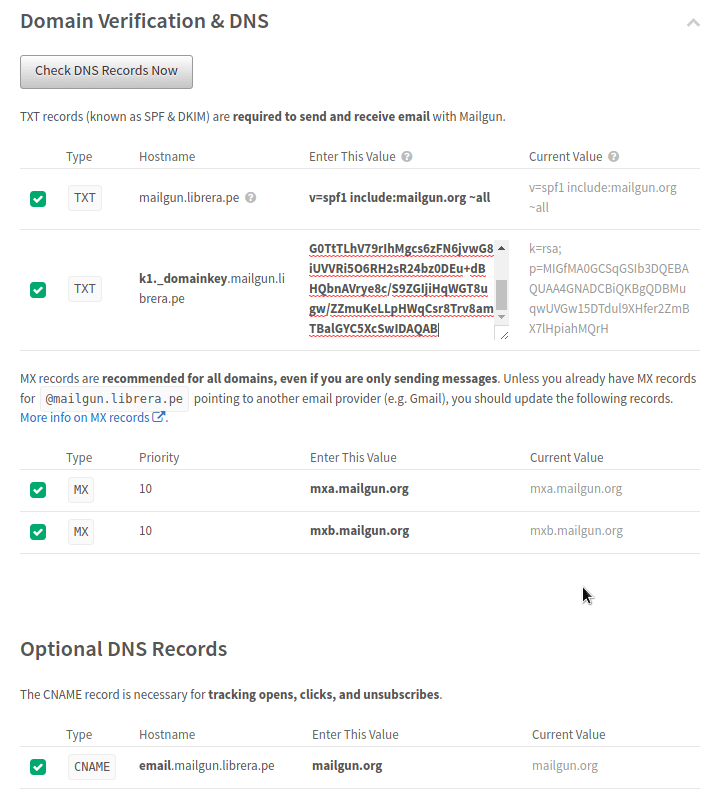Click MX type badge in mxa.mailgun.org row

pyautogui.click(x=81, y=489)
